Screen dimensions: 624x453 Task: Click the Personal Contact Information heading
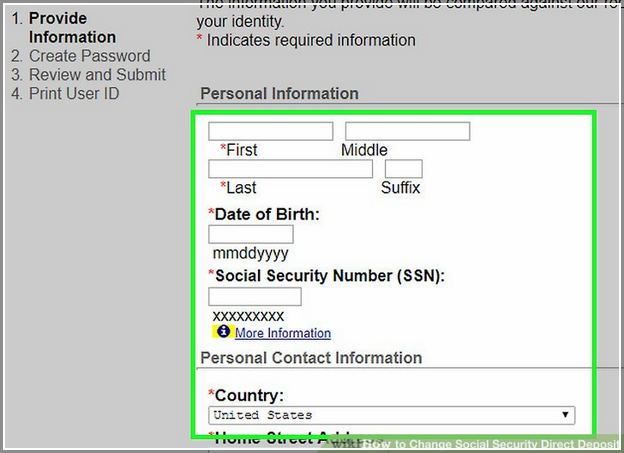pos(311,358)
